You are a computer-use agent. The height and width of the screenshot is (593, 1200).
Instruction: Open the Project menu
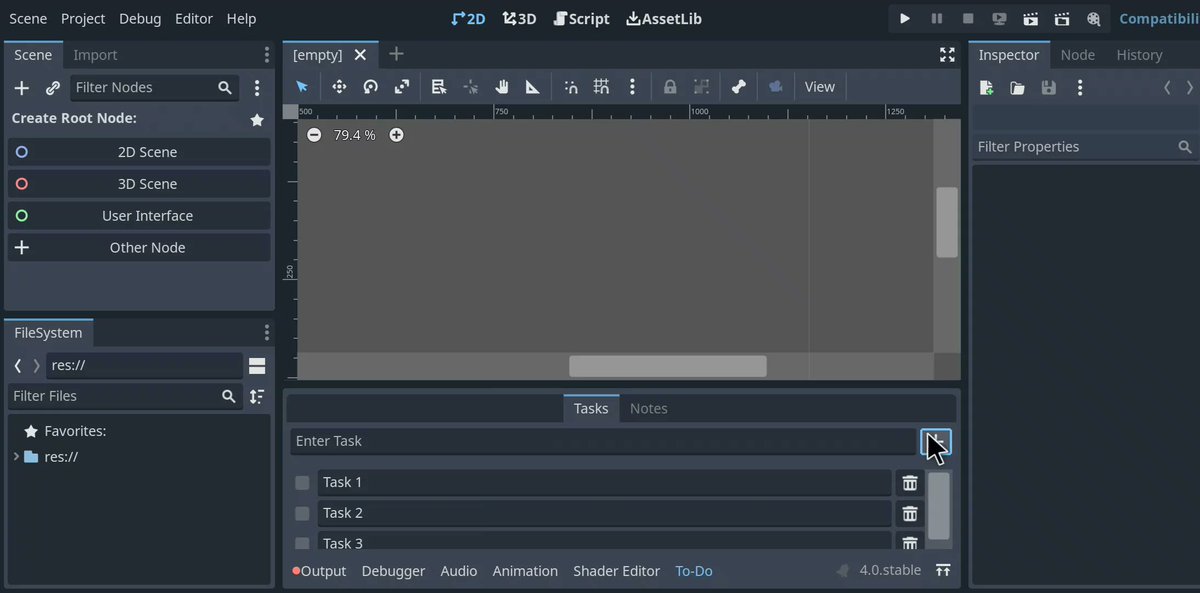point(83,18)
